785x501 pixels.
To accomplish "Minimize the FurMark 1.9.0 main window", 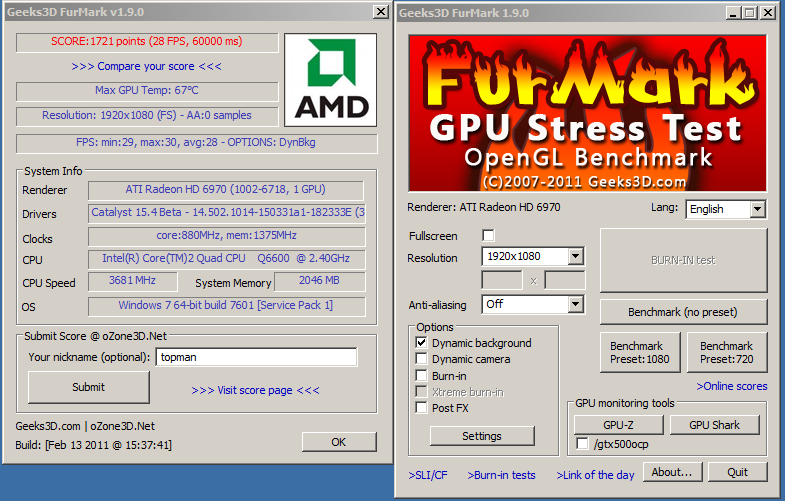I will click(733, 13).
